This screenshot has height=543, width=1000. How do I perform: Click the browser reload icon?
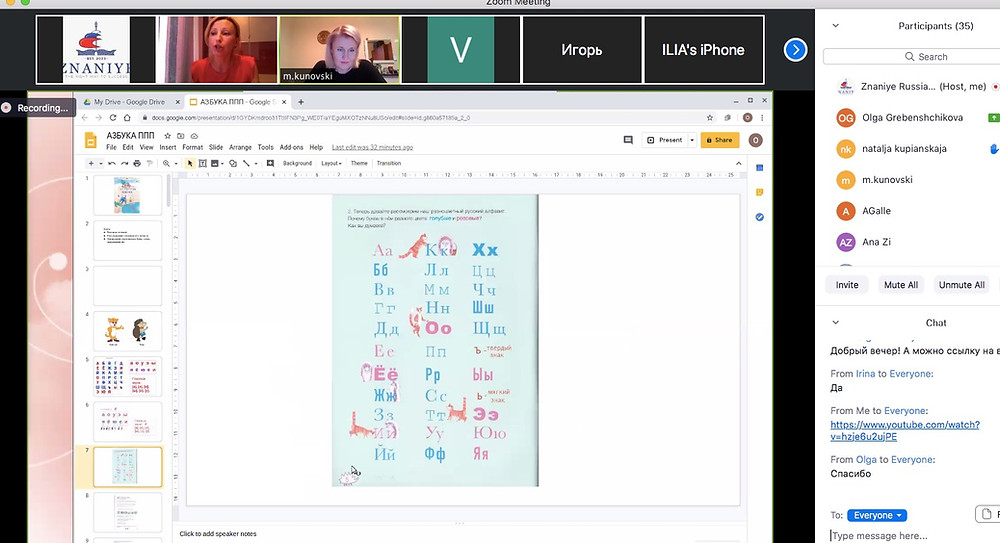click(x=113, y=118)
